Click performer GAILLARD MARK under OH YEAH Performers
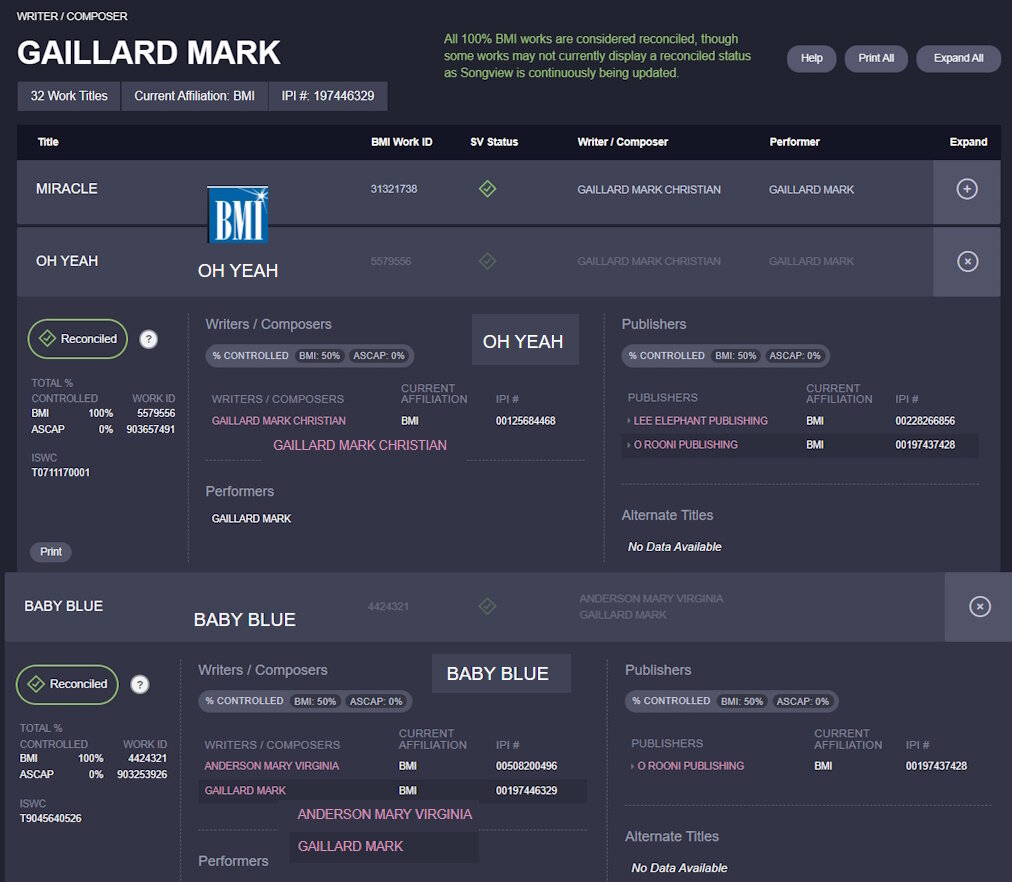This screenshot has width=1012, height=882. click(x=251, y=519)
